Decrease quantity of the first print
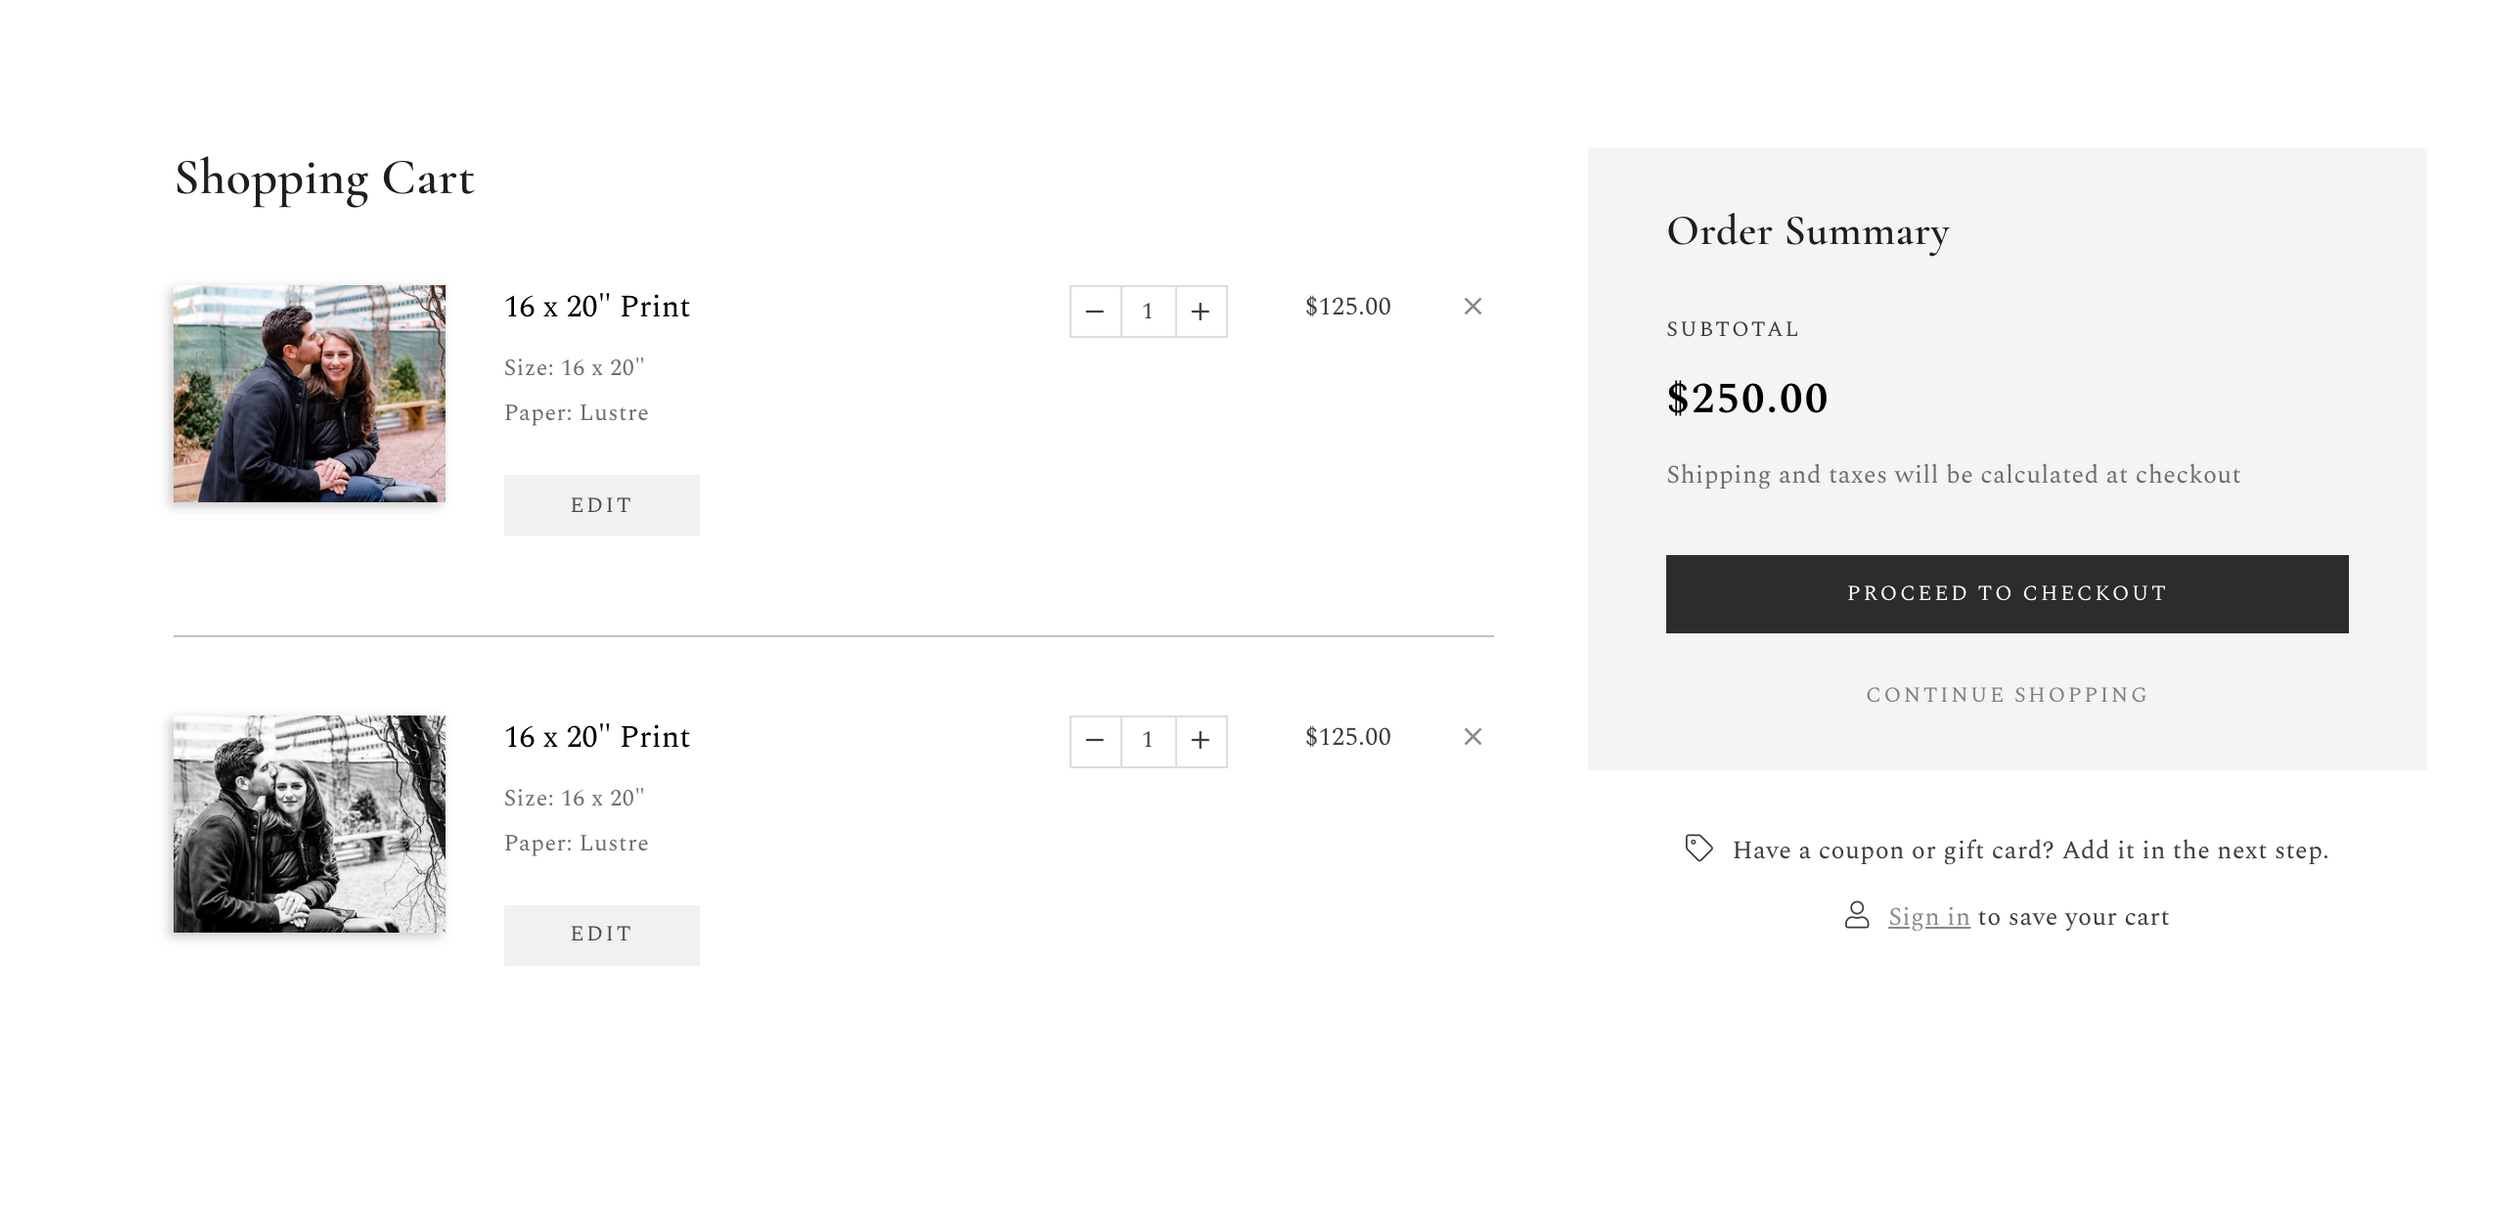This screenshot has width=2500, height=1228. pyautogui.click(x=1095, y=311)
